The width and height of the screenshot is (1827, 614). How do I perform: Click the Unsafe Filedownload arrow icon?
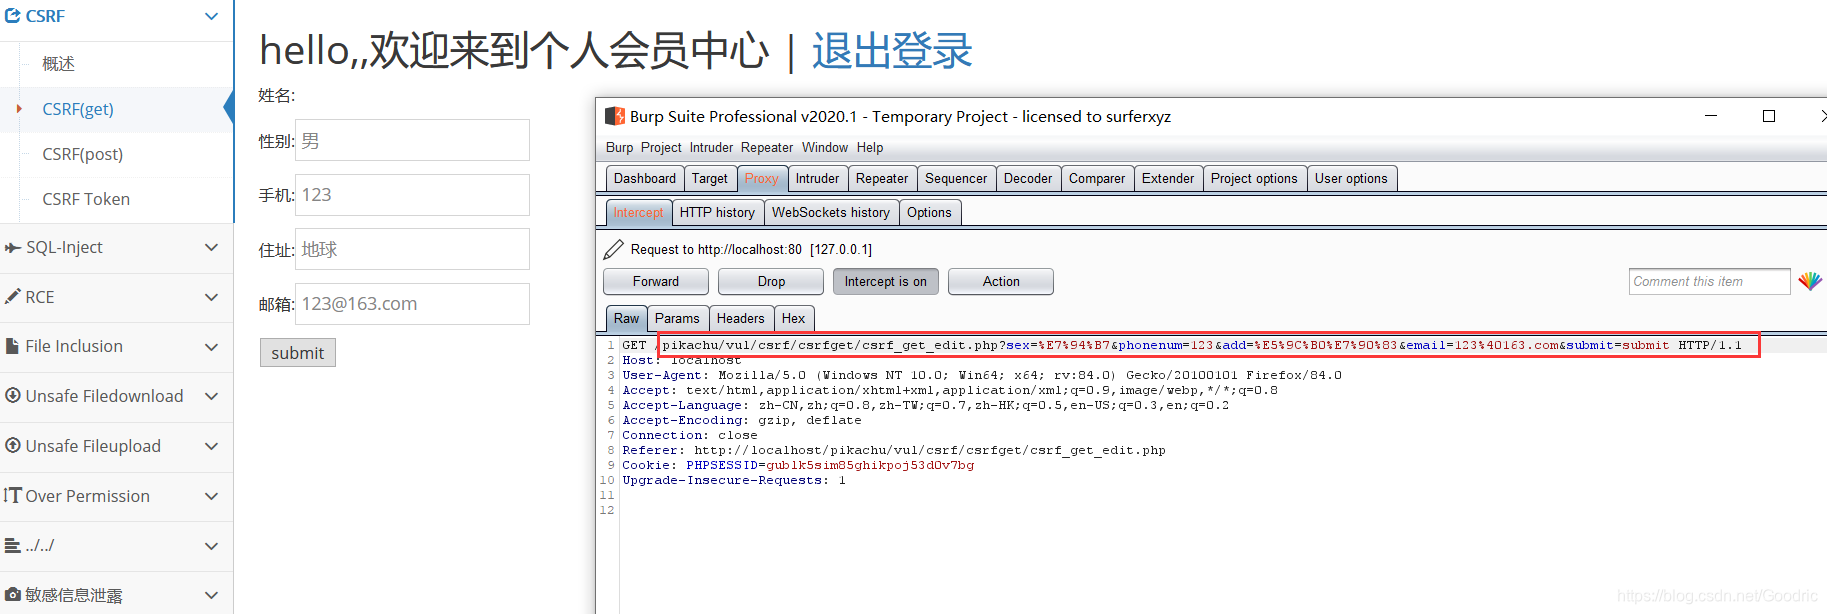pyautogui.click(x=13, y=396)
